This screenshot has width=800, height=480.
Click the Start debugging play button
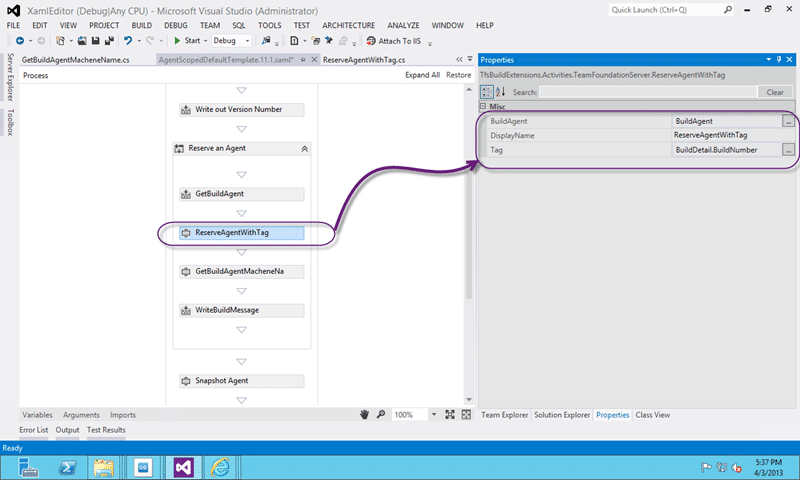tap(177, 41)
